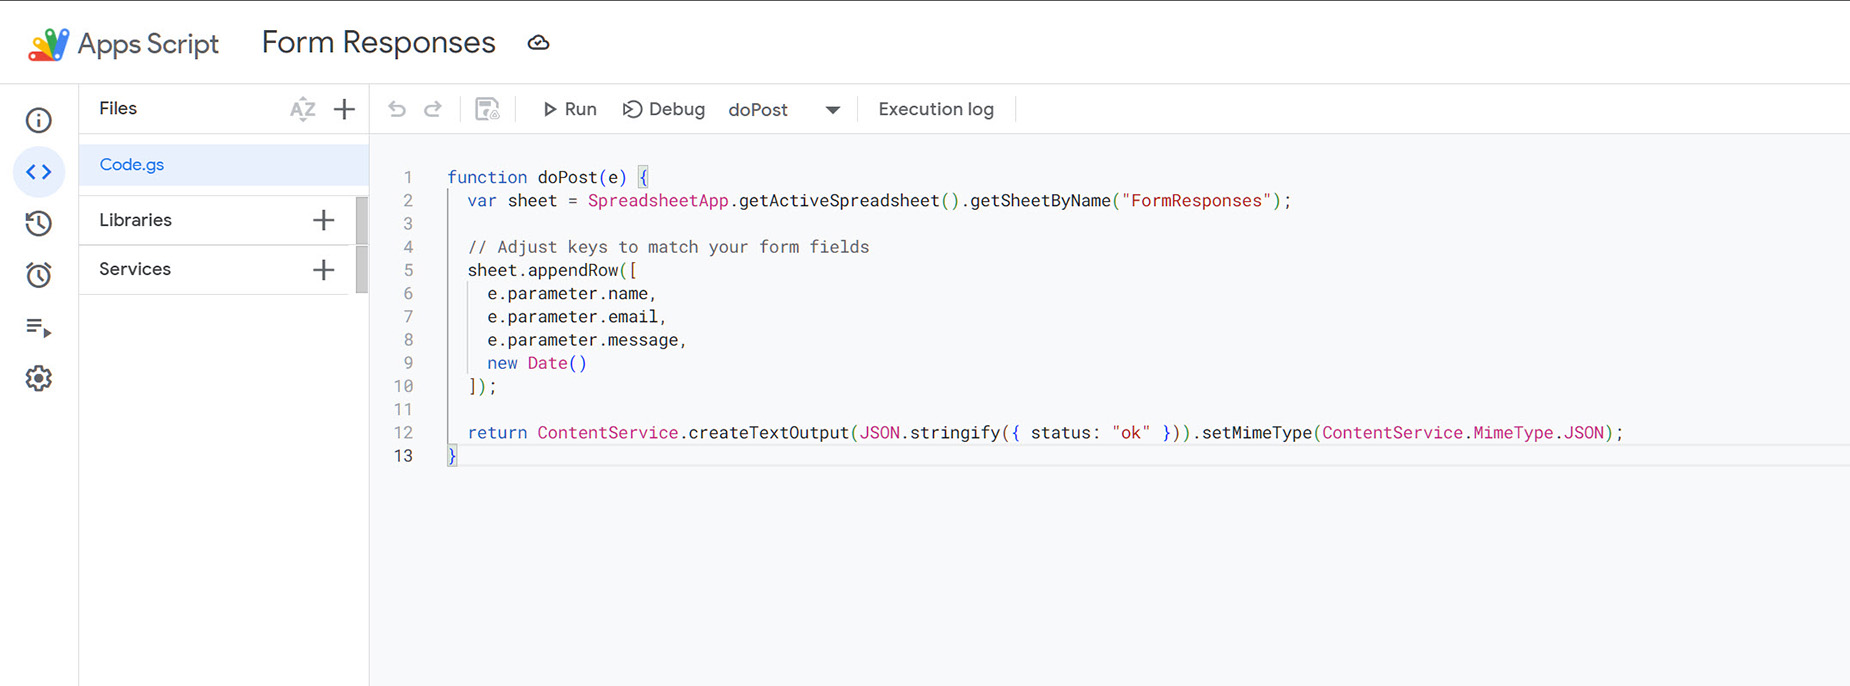Open the Execution log

point(936,109)
